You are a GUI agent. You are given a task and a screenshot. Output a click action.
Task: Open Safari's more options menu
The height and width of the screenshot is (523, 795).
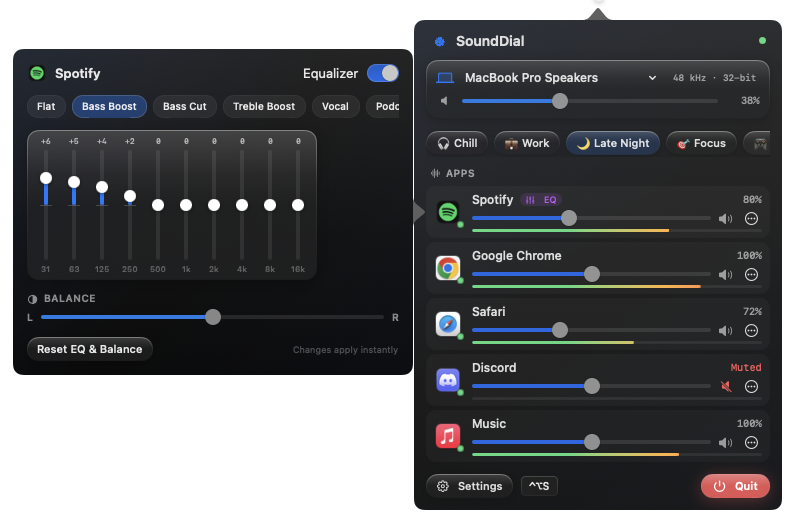751,330
